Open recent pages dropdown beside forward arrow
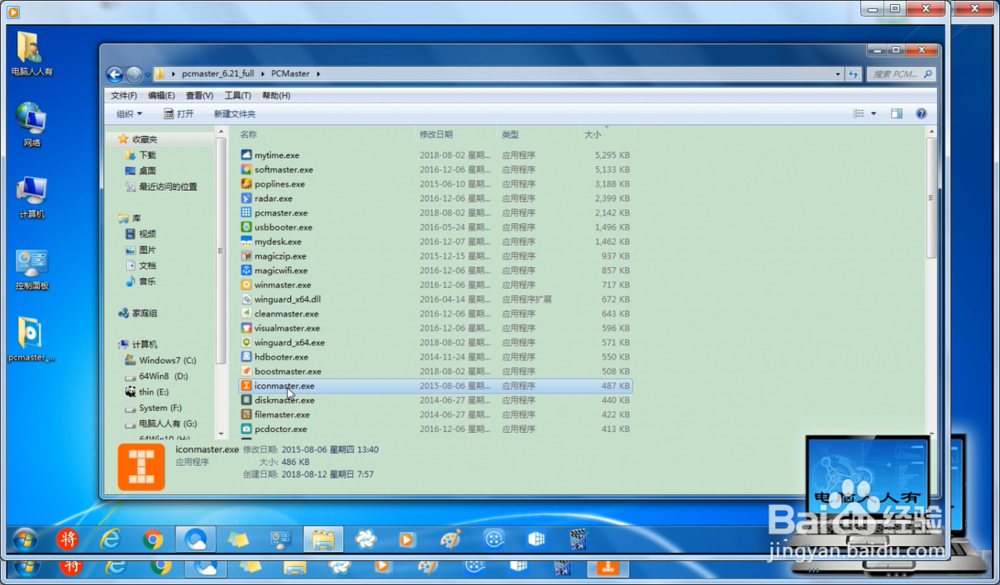The width and height of the screenshot is (1000, 585). point(148,75)
